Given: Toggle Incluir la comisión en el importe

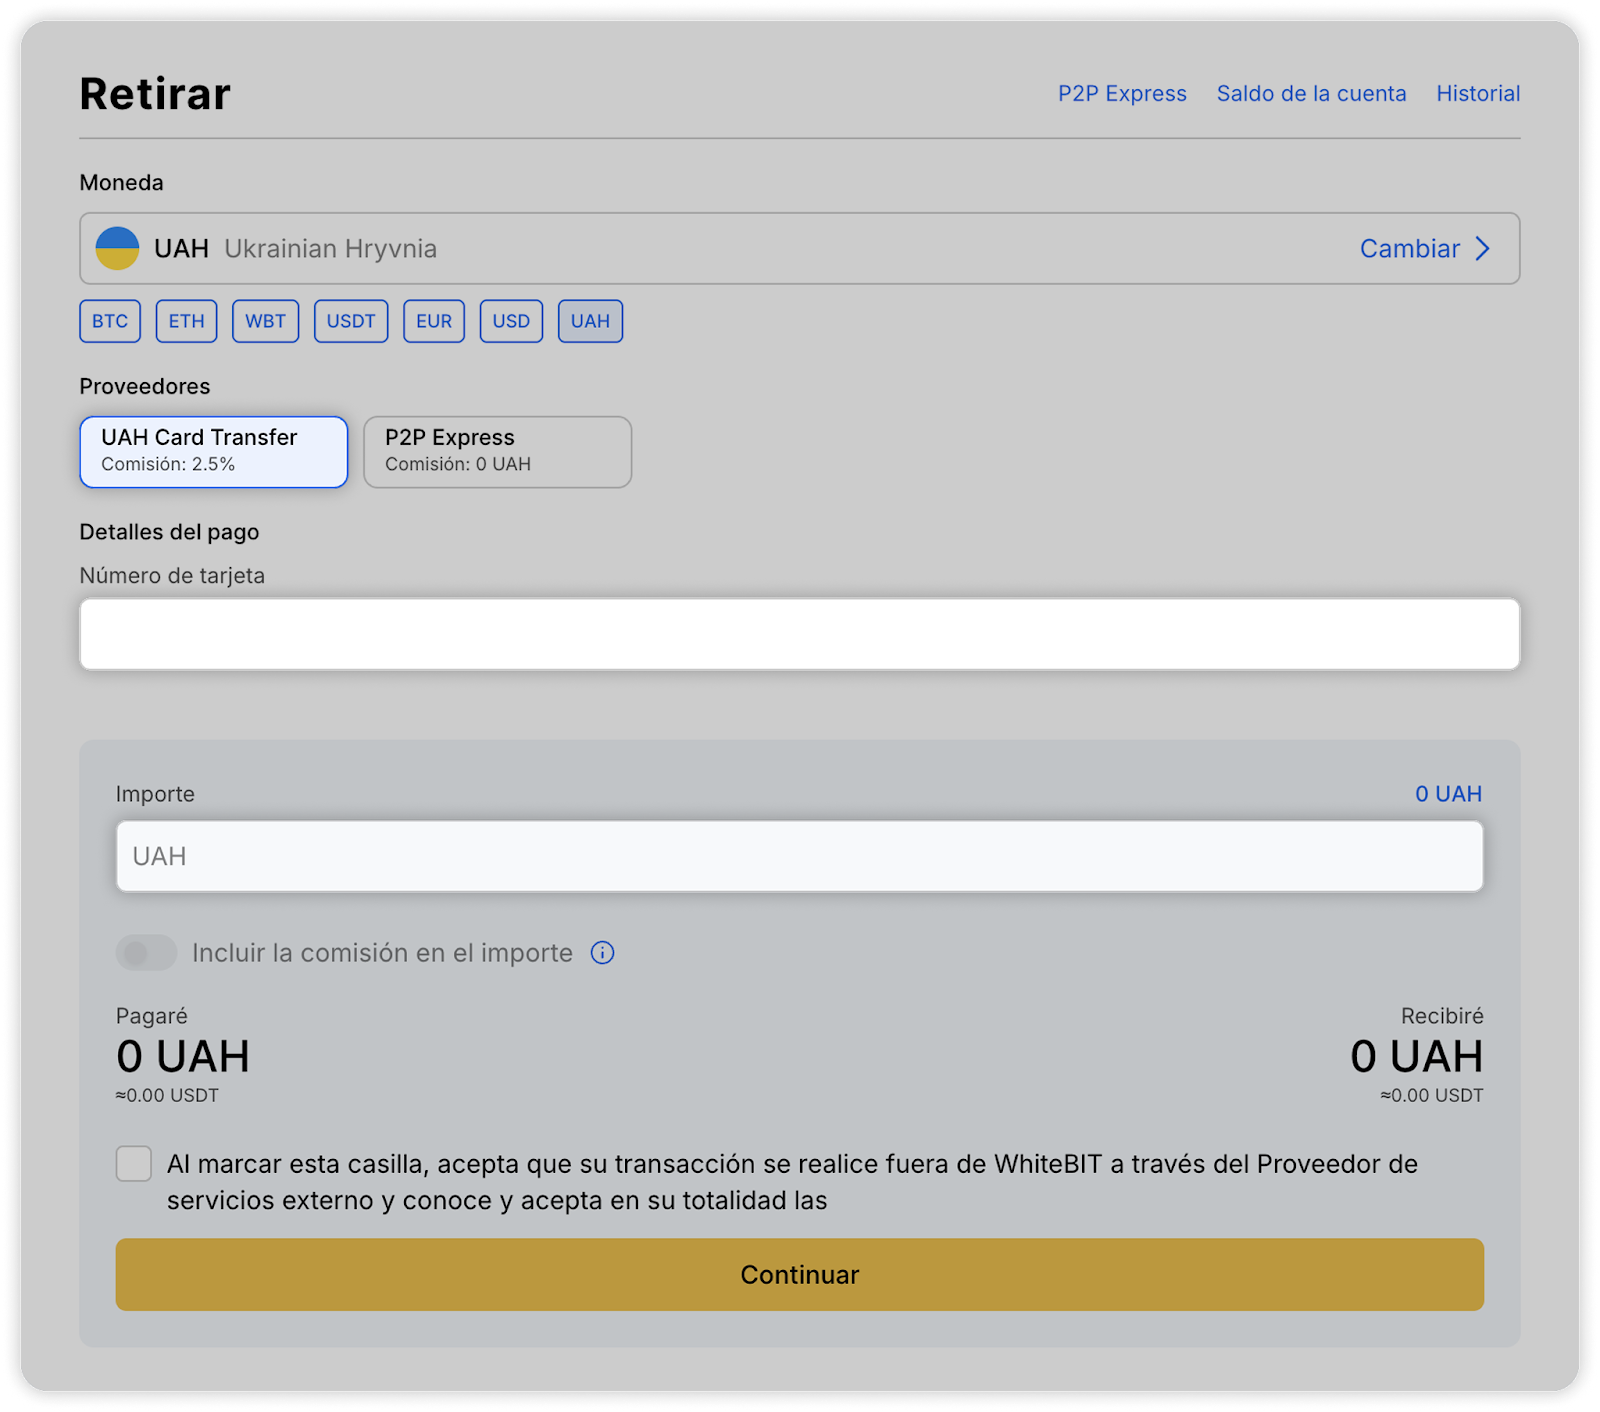Looking at the screenshot, I should coord(146,953).
